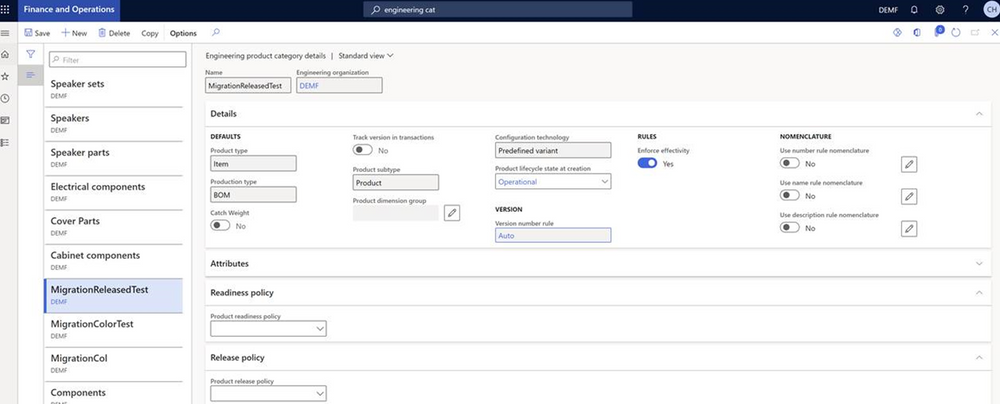Toggle the list view lines icon
The image size is (1000, 404).
pyautogui.click(x=30, y=75)
